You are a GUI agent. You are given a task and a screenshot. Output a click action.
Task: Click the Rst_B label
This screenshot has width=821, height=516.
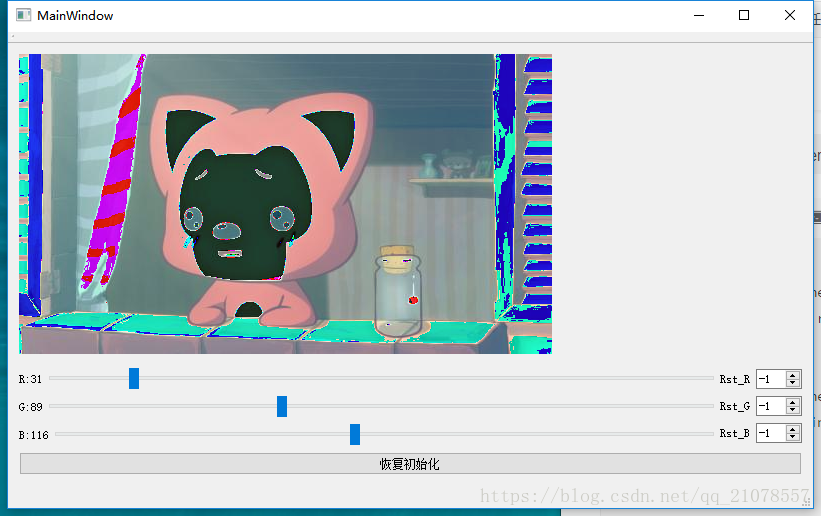pos(735,434)
